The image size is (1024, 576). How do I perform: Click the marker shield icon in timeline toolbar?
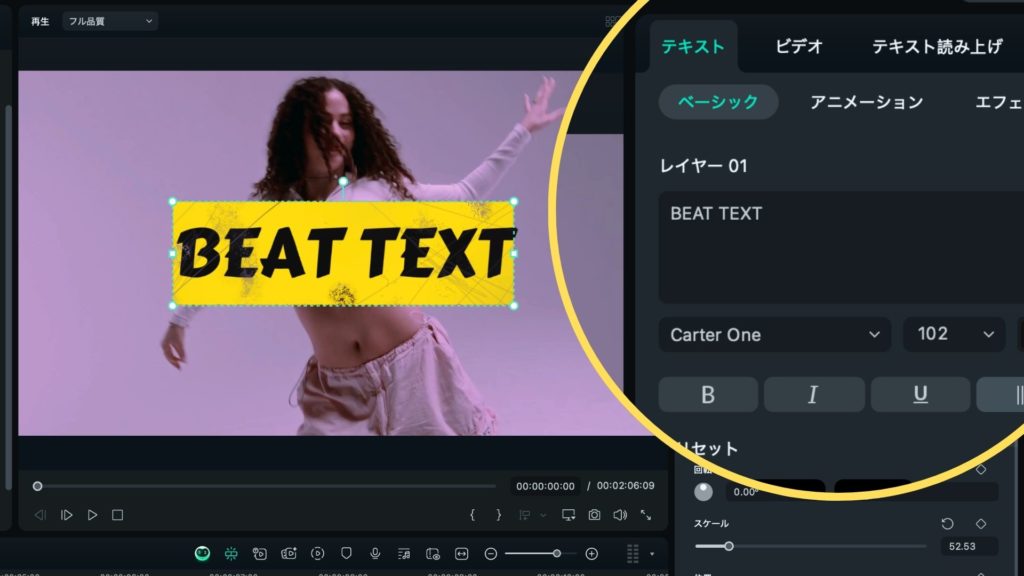pos(346,553)
